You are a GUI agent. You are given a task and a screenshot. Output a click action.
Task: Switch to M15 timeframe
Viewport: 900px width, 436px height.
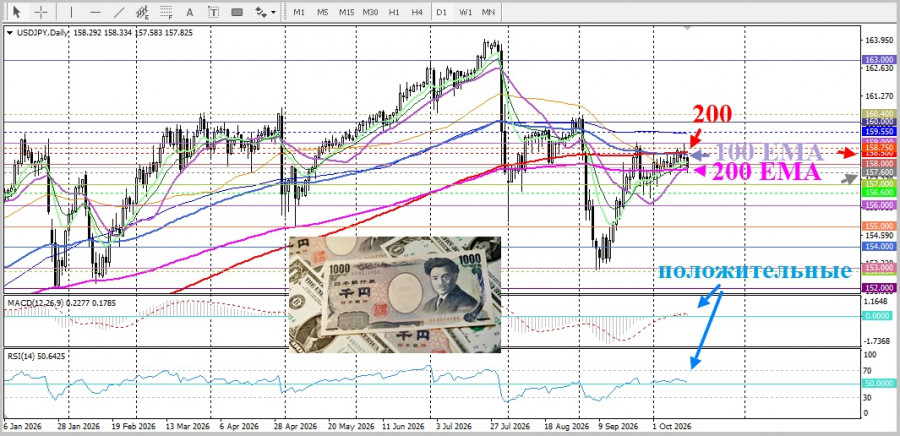[x=346, y=11]
